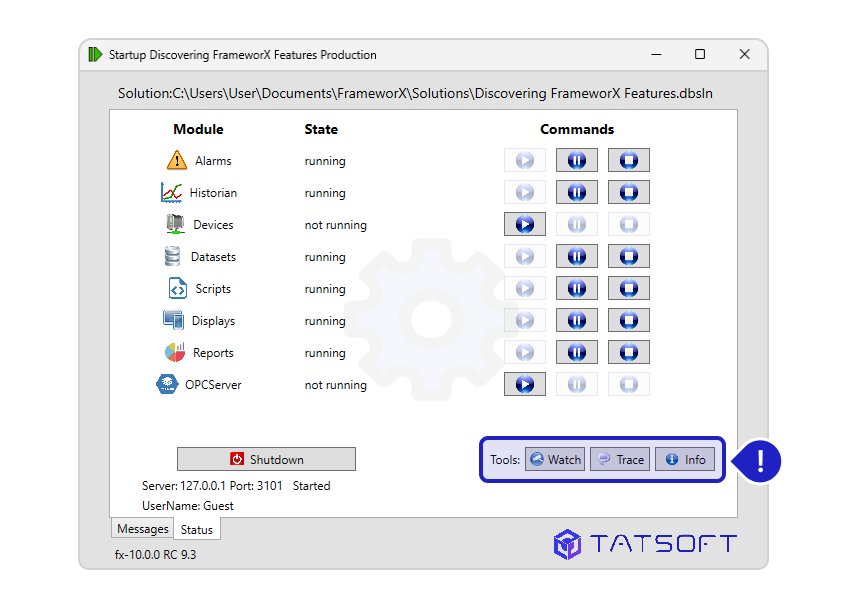The width and height of the screenshot is (866, 608).
Task: Click the Historian module name
Action: 213,193
